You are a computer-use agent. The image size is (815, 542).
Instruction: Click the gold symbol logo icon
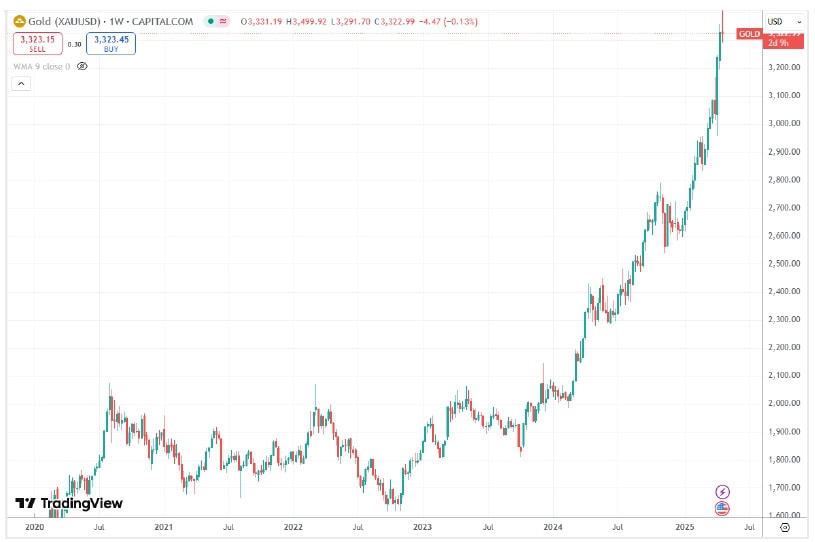click(x=18, y=22)
